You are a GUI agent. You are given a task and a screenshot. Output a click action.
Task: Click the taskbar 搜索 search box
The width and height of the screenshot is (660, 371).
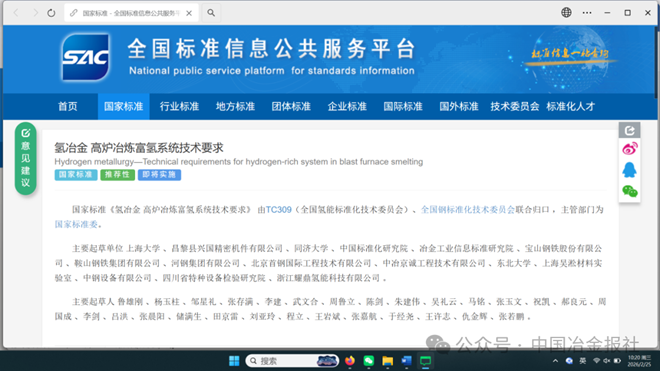292,361
